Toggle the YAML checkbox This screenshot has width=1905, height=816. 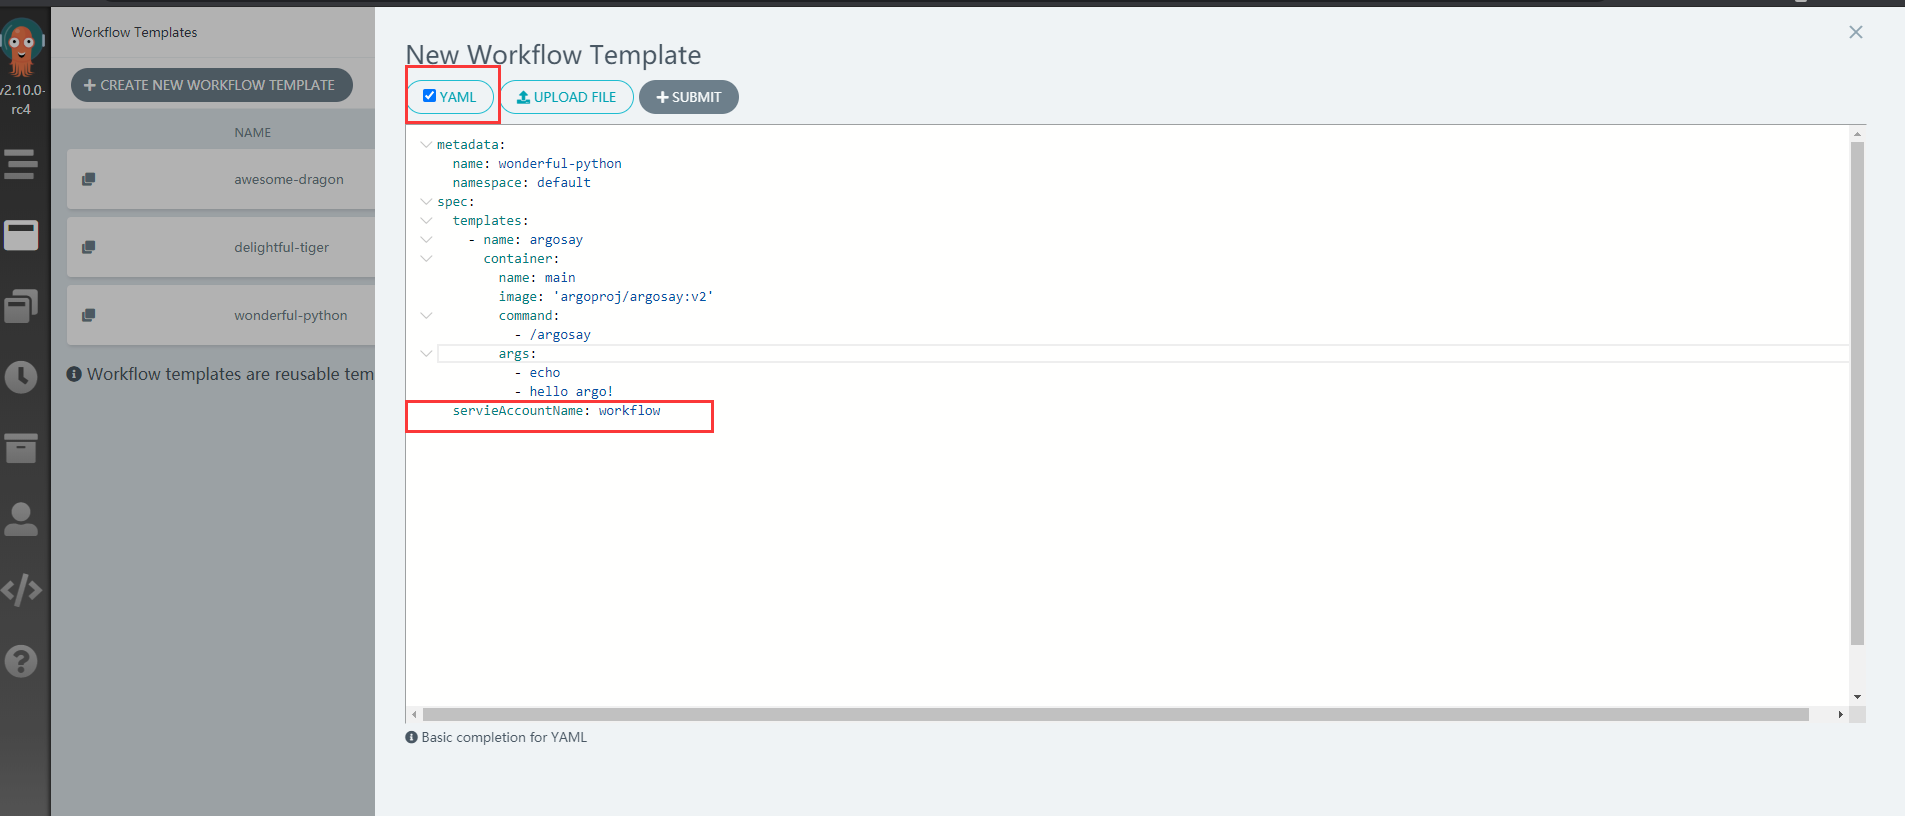tap(430, 96)
